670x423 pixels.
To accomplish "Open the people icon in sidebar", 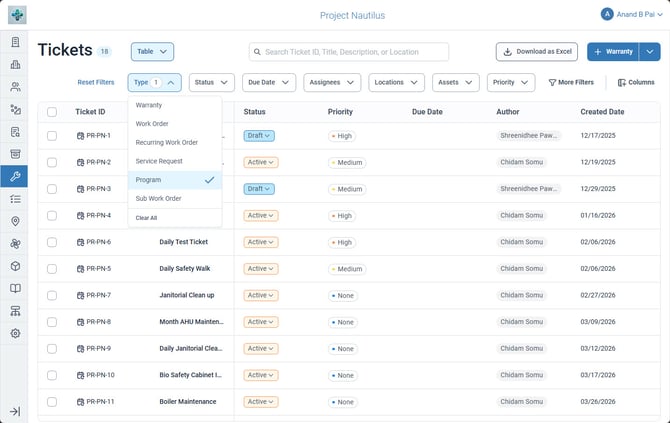I will (15, 87).
